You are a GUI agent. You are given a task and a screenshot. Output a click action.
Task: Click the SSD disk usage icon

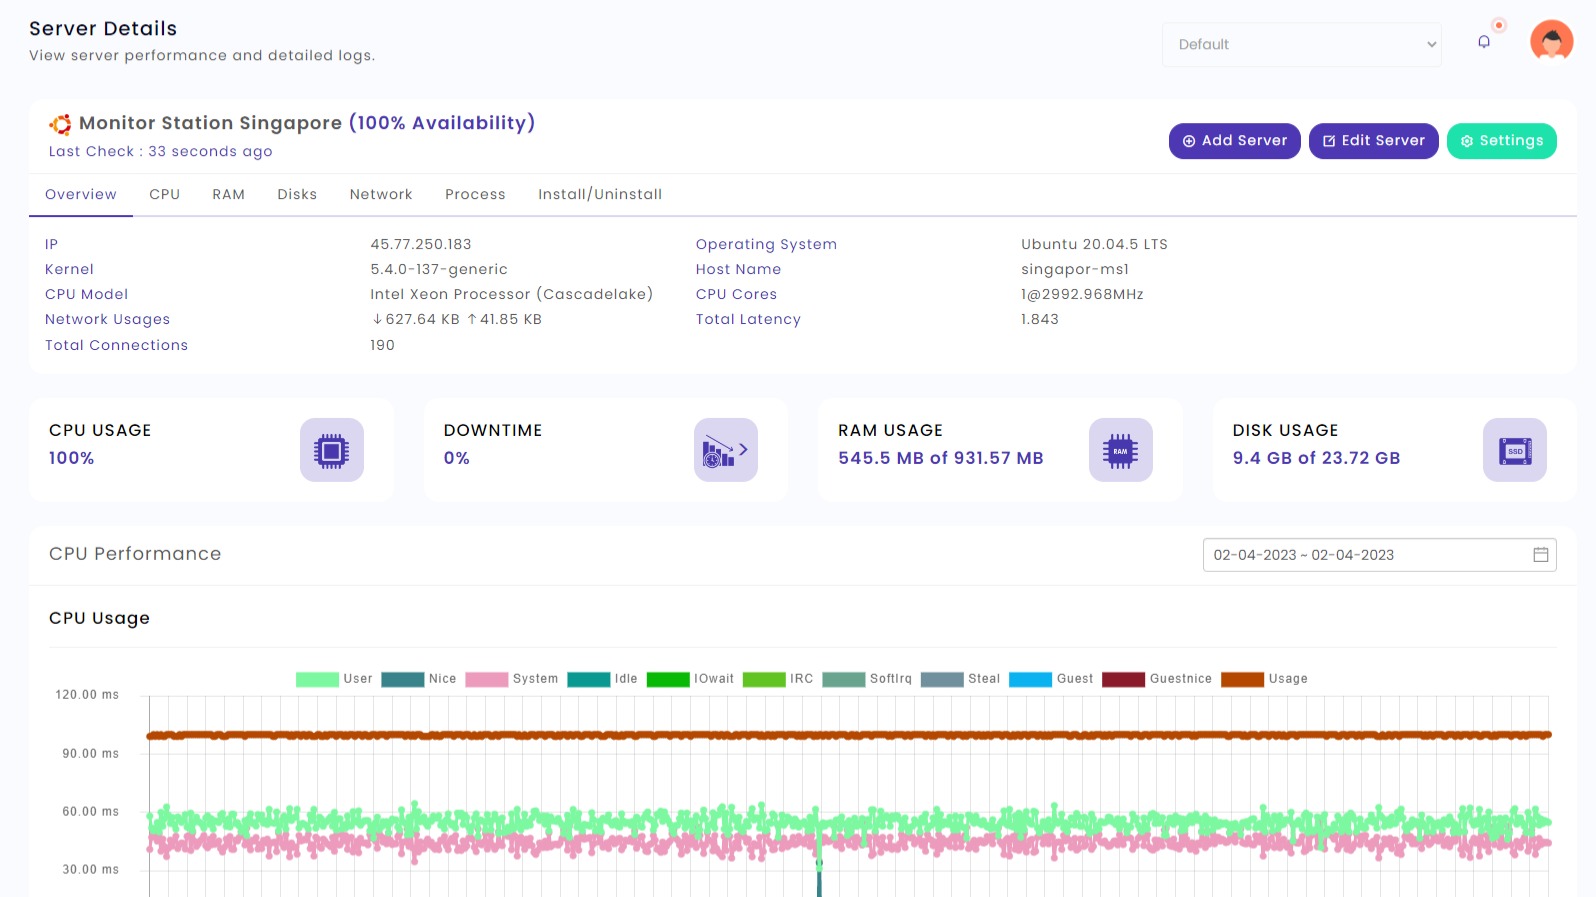click(1514, 450)
